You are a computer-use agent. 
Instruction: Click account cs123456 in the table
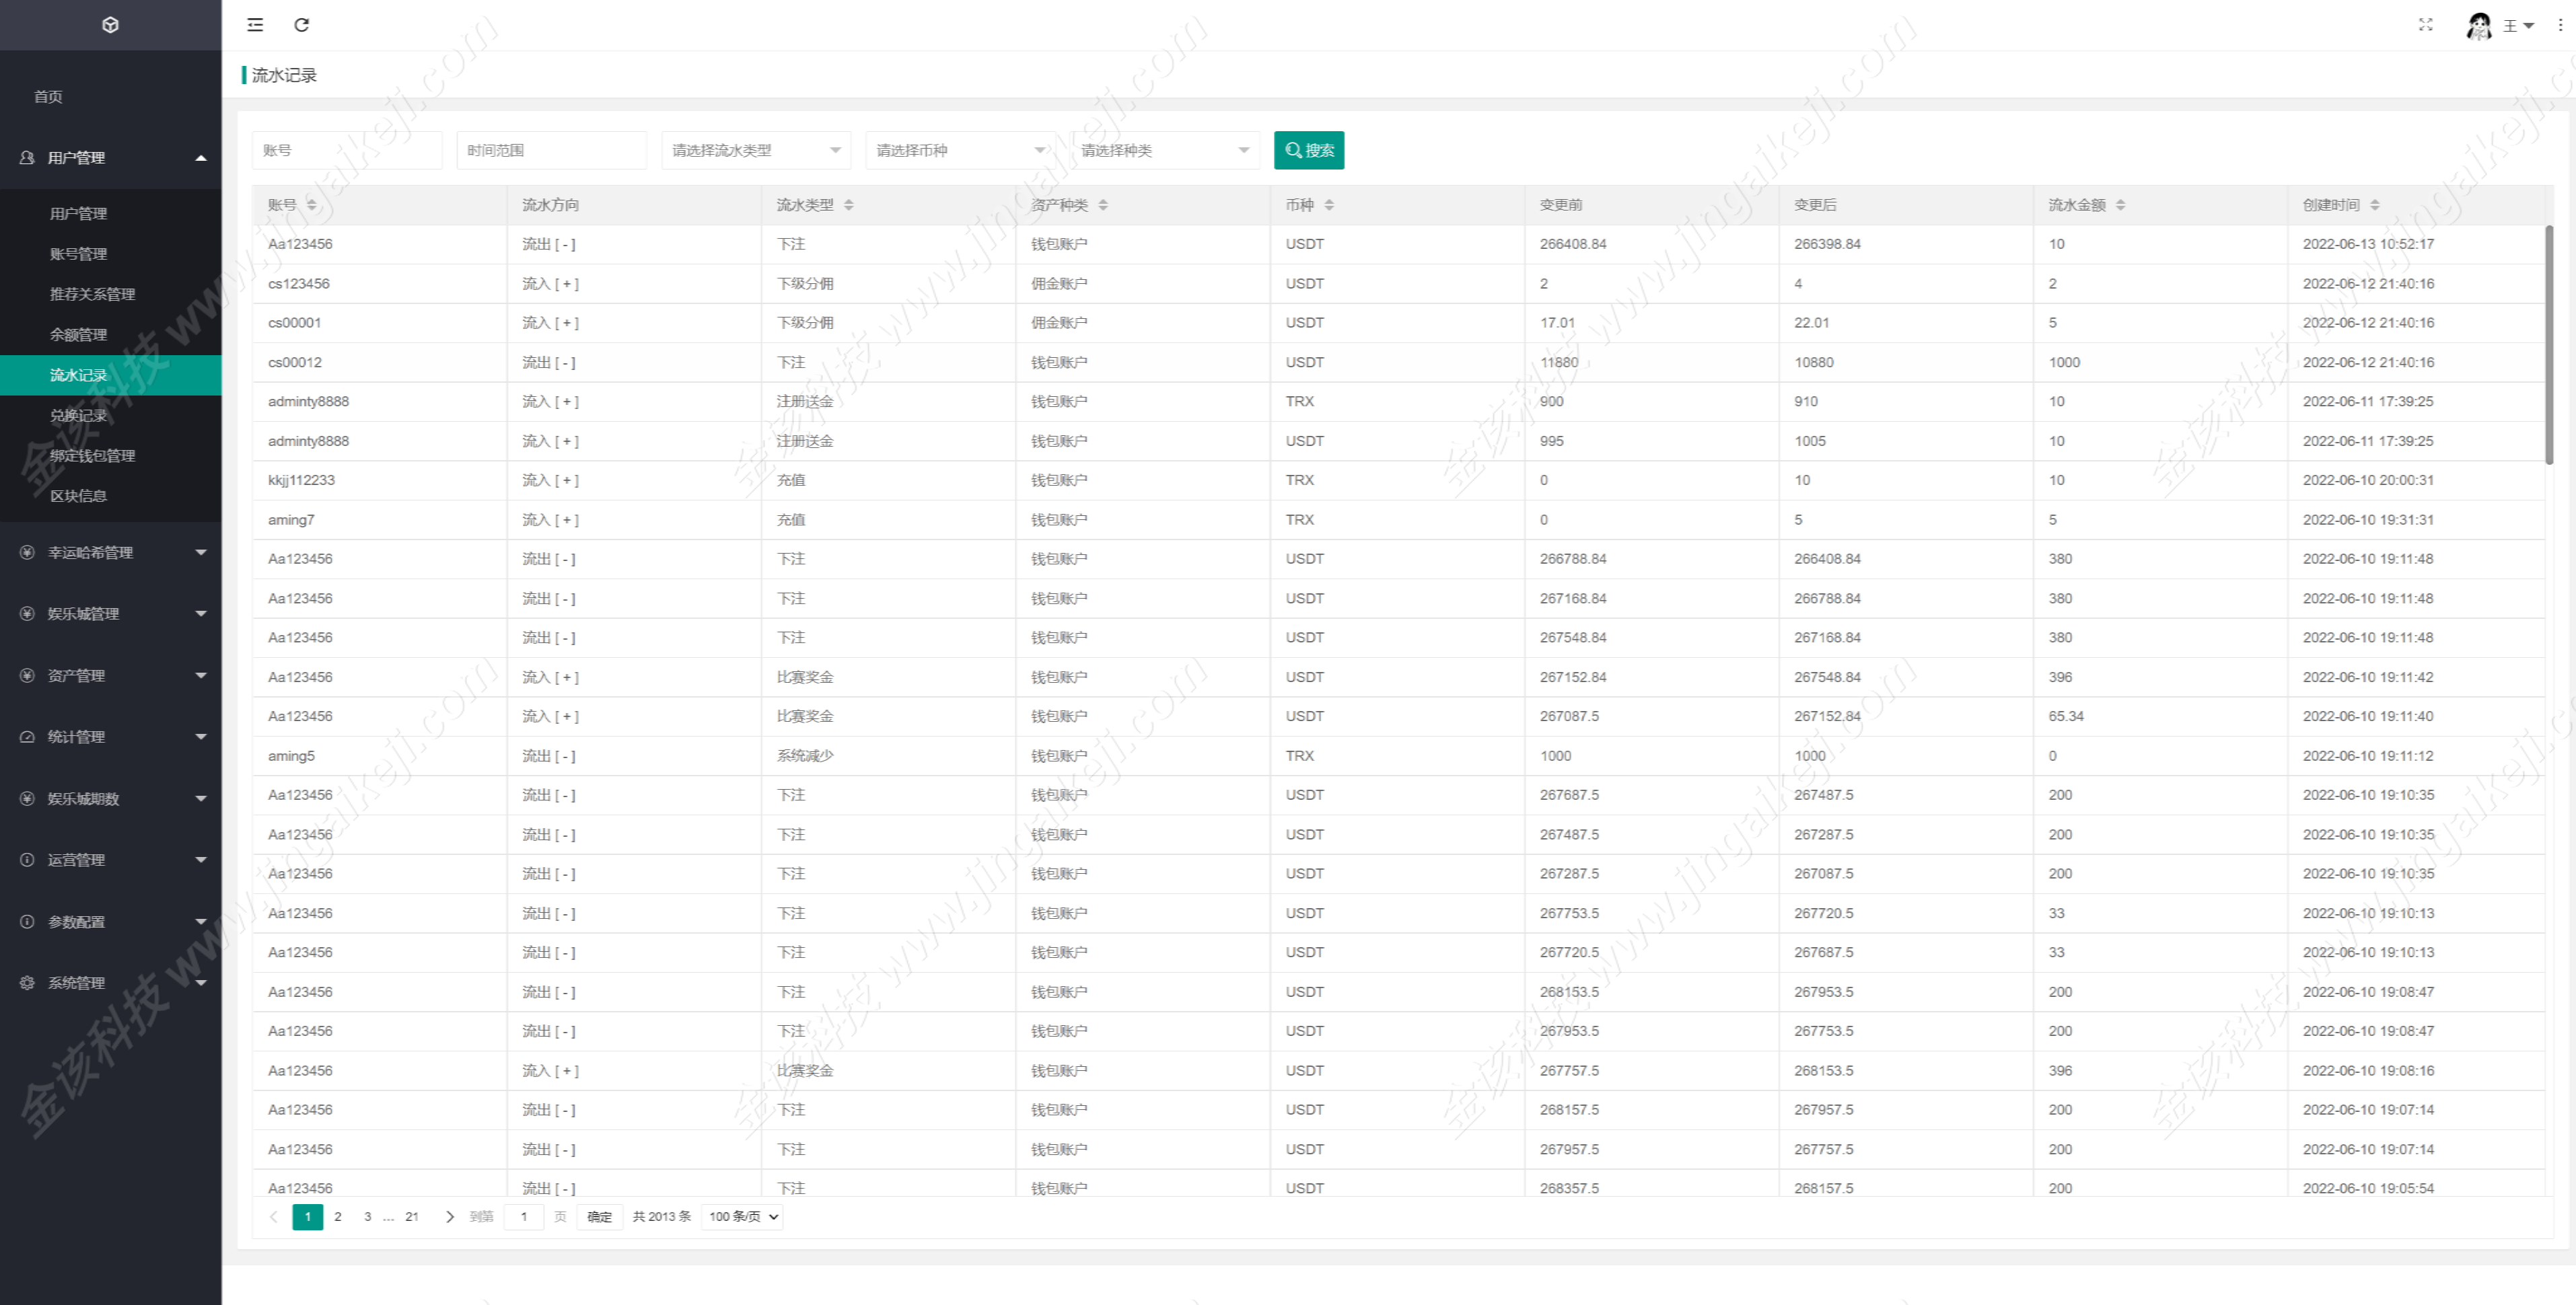pos(299,284)
